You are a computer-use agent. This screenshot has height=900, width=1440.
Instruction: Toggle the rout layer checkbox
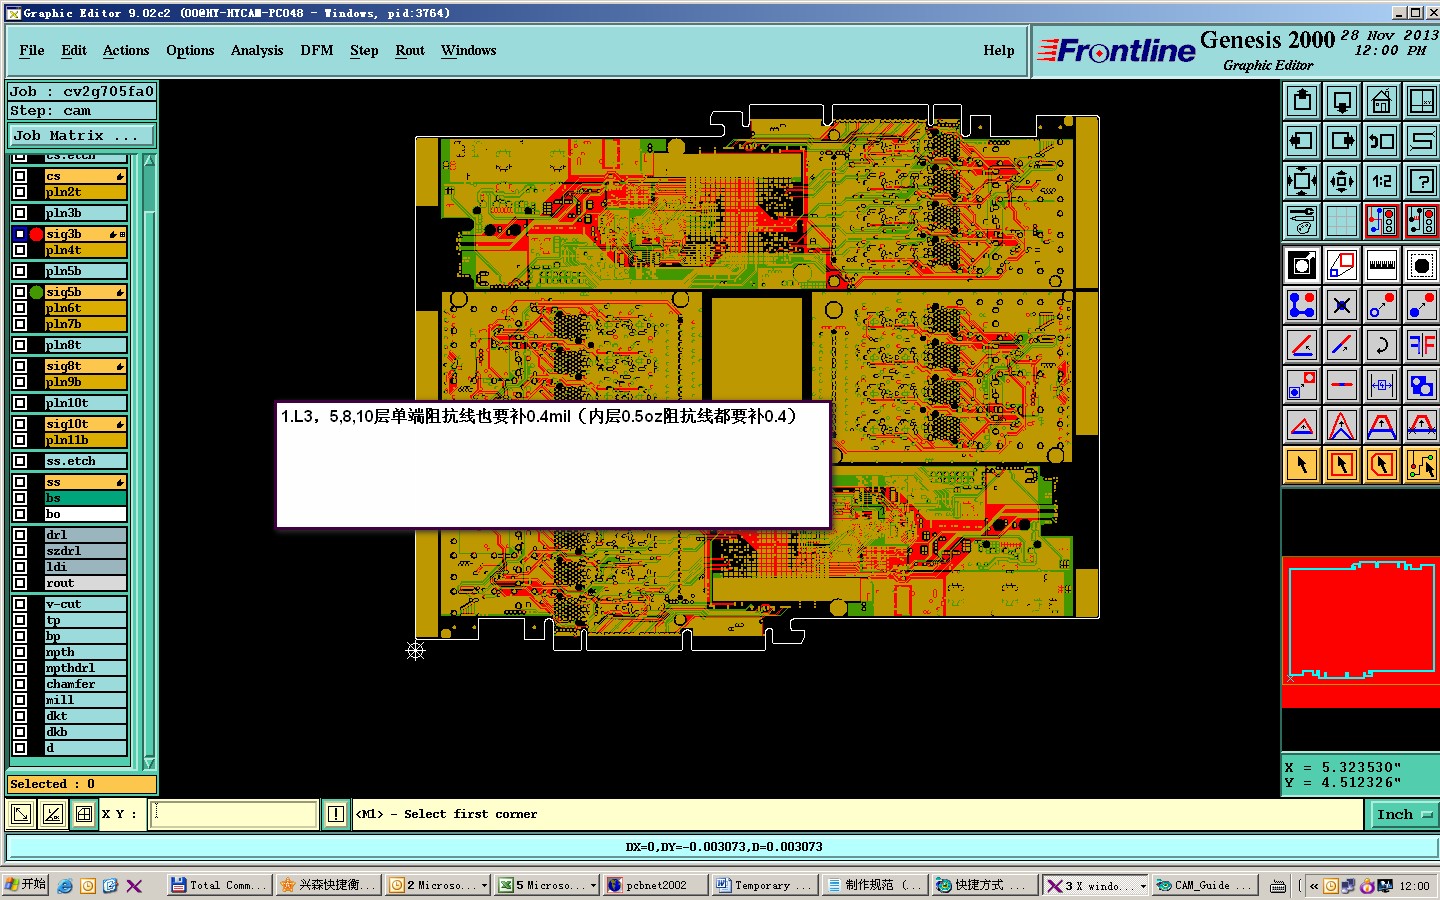pyautogui.click(x=20, y=583)
